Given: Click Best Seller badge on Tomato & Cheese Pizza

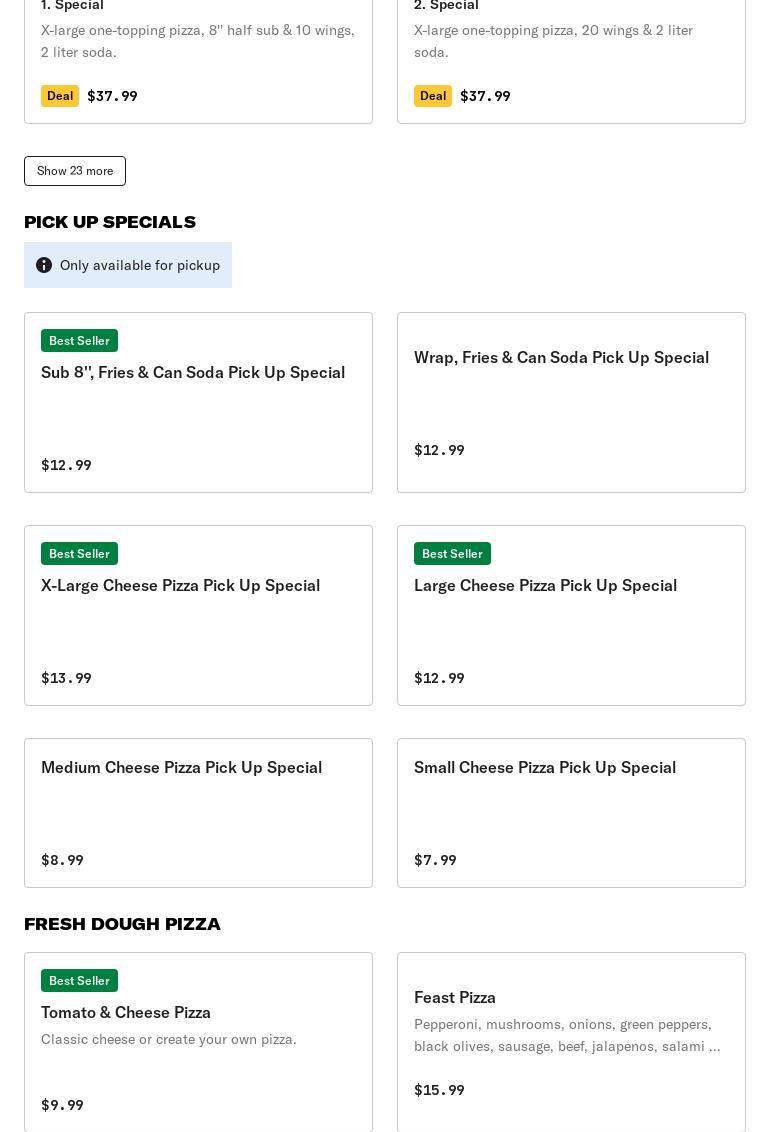Looking at the screenshot, I should point(79,980).
